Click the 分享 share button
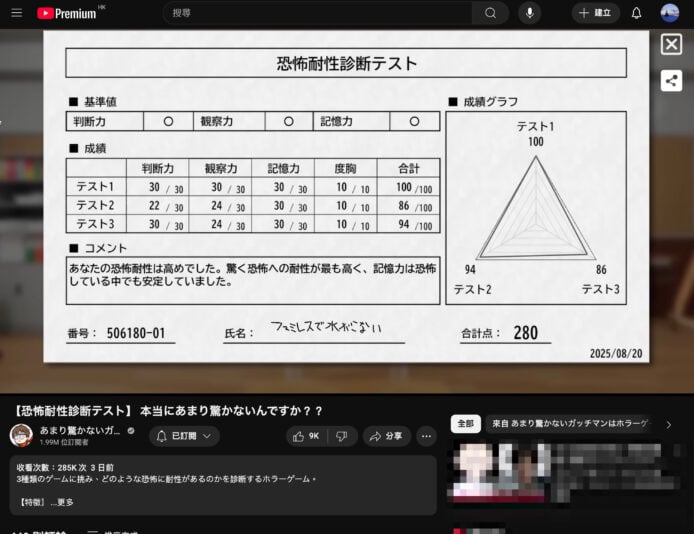Image resolution: width=694 pixels, height=534 pixels. [386, 436]
